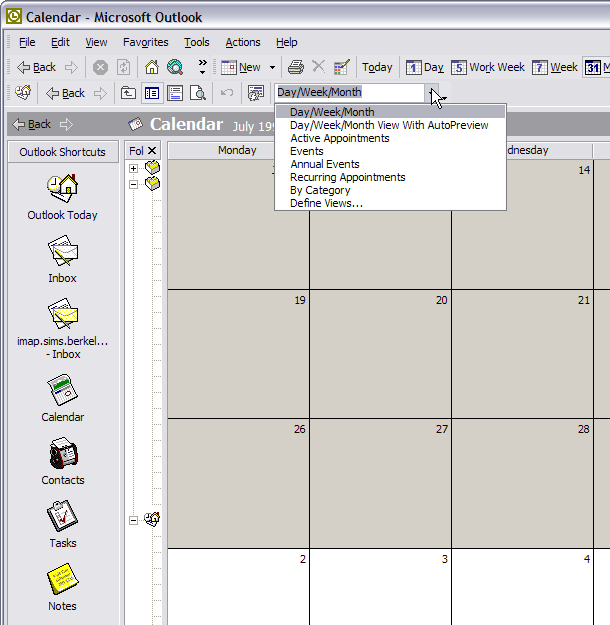Click the Current View combo box field
Image resolution: width=610 pixels, height=625 pixels.
349,92
